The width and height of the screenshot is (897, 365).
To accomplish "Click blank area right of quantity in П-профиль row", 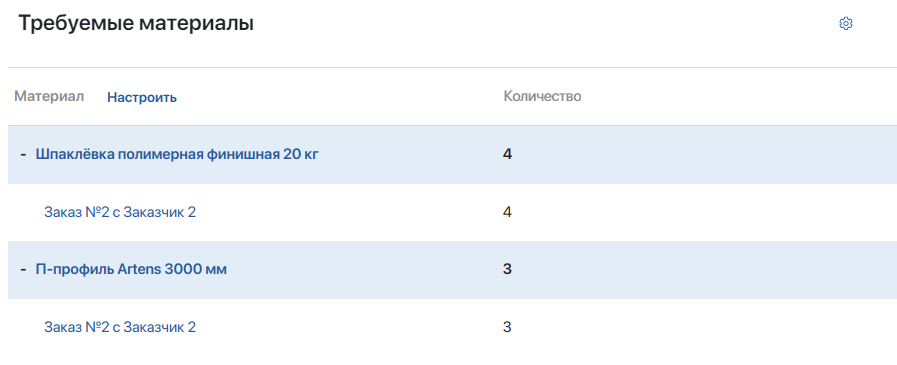I will pos(704,269).
